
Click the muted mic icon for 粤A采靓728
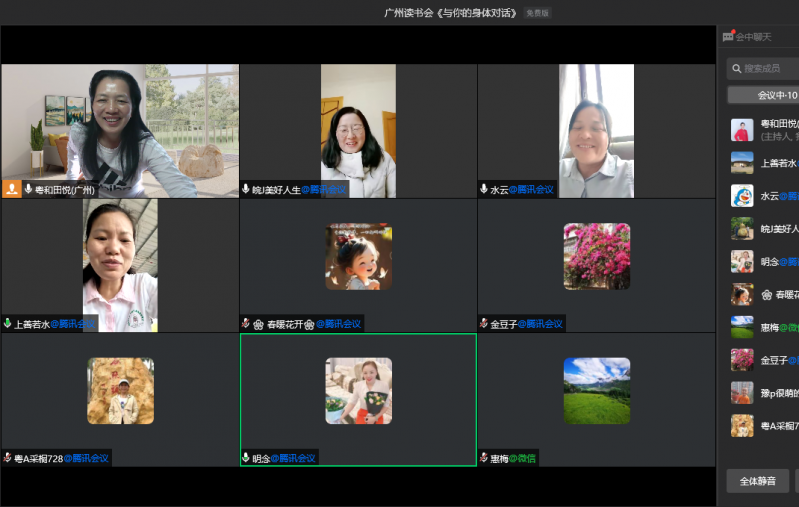8,458
